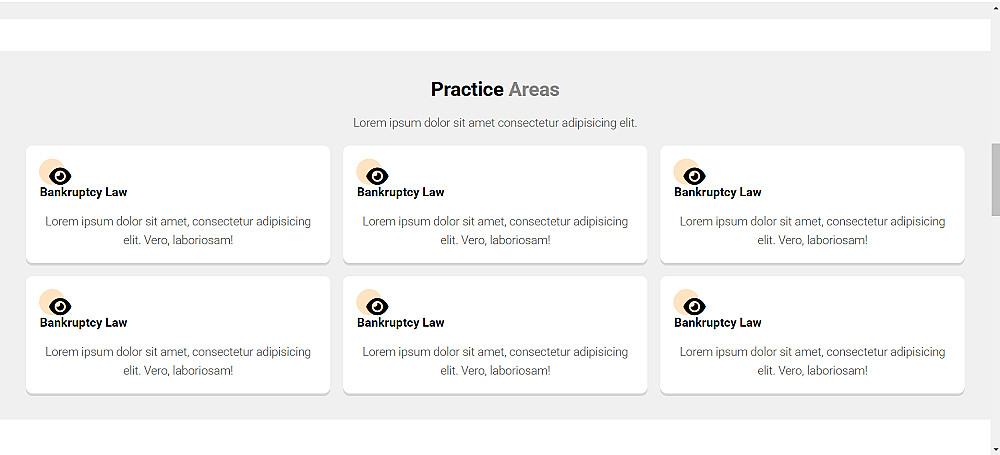
Task: Select the Bankruptcy Law title in the bottom-middle card
Action: pos(401,323)
